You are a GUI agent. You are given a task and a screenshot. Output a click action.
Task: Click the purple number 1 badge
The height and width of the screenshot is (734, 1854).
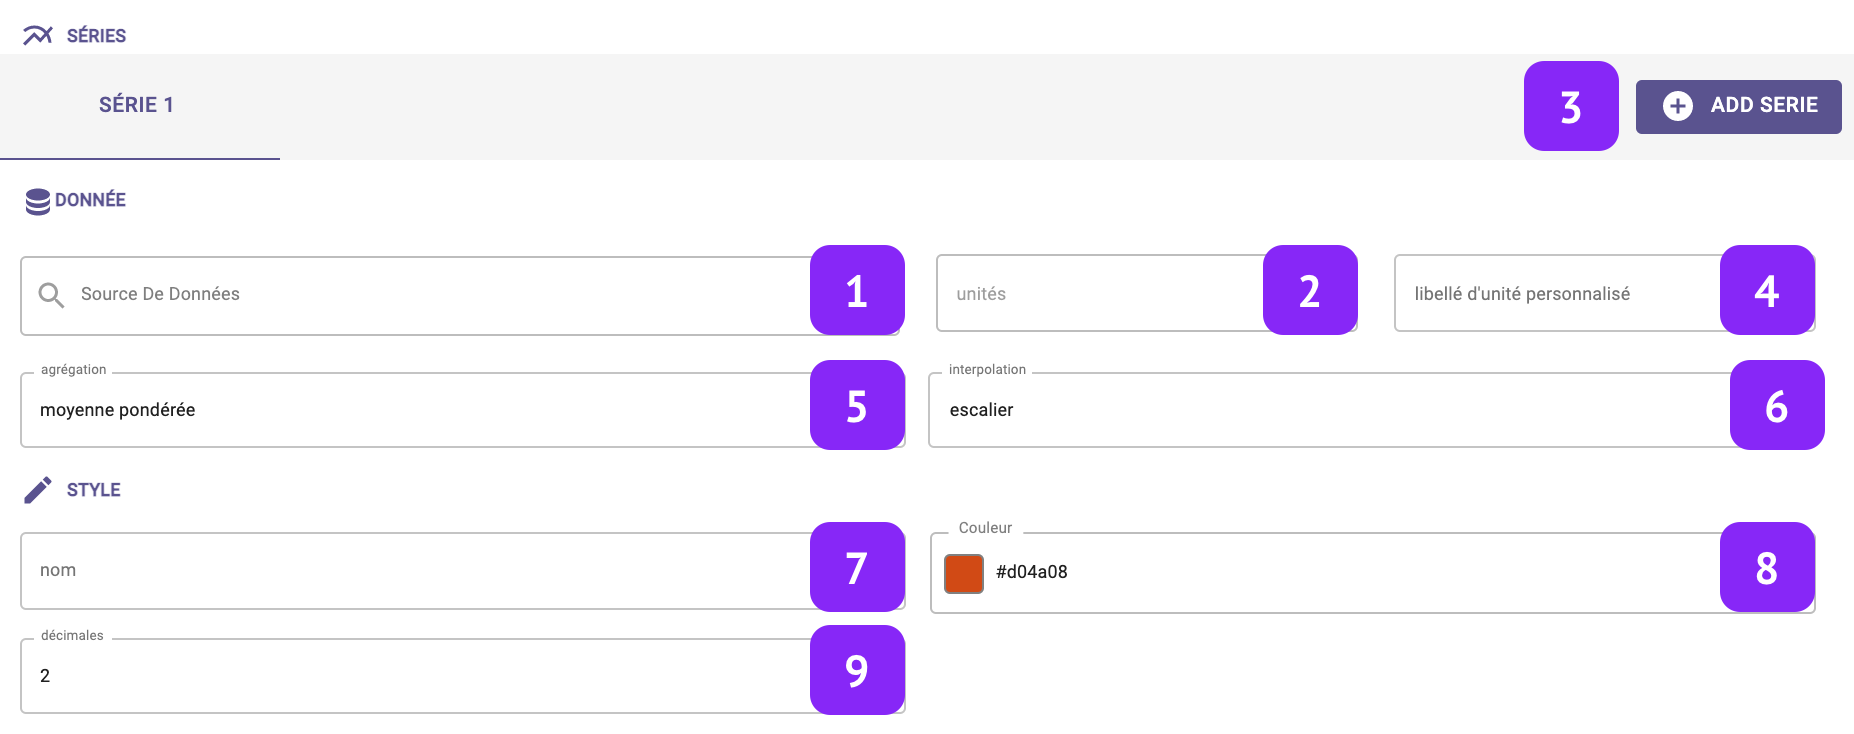point(856,290)
